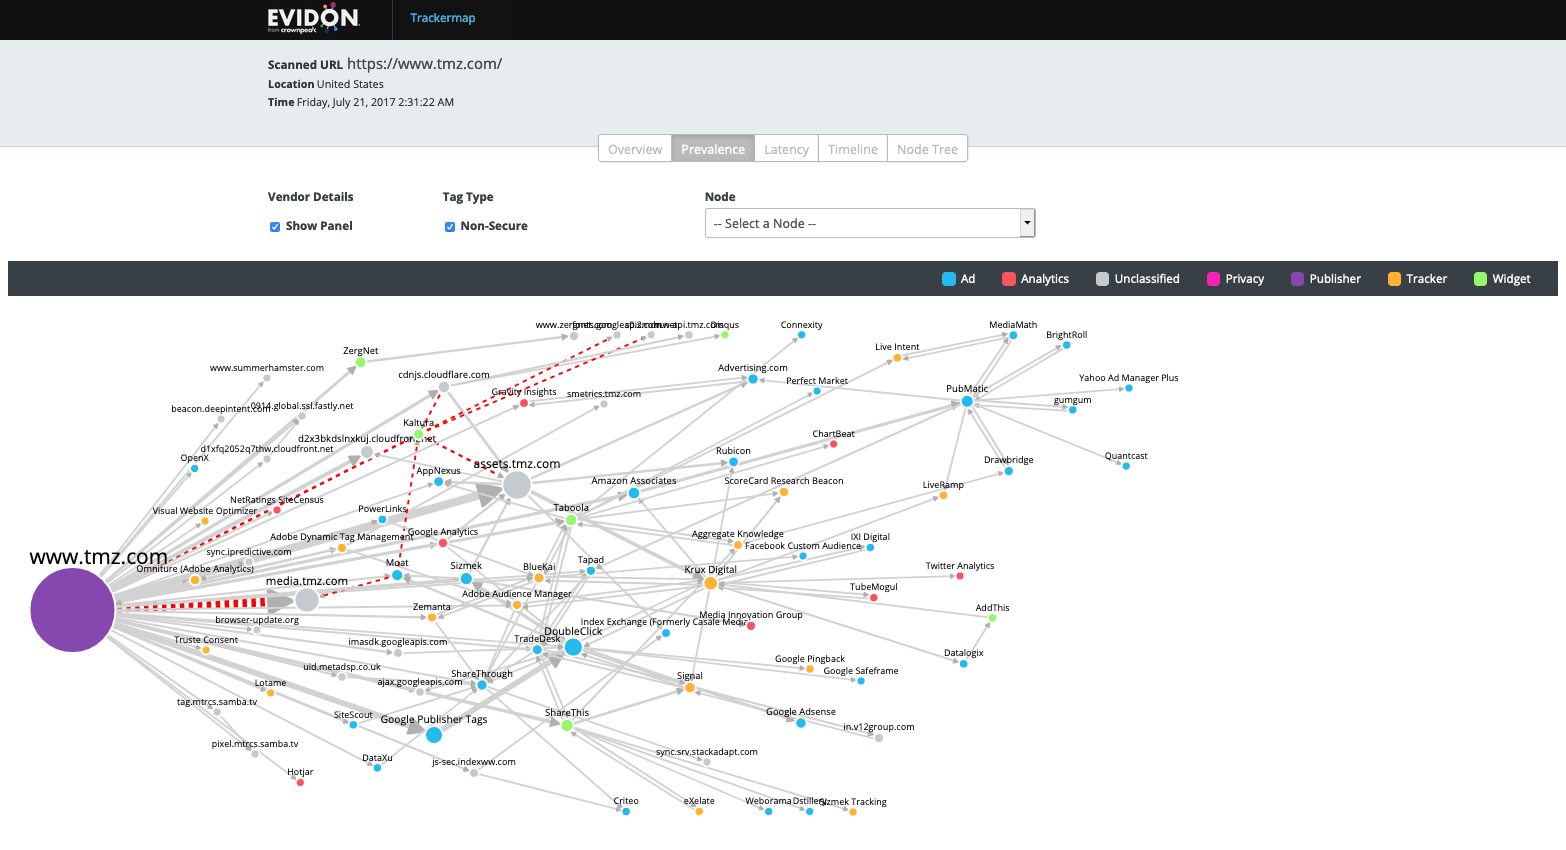Click the blue Connexity node

(802, 335)
